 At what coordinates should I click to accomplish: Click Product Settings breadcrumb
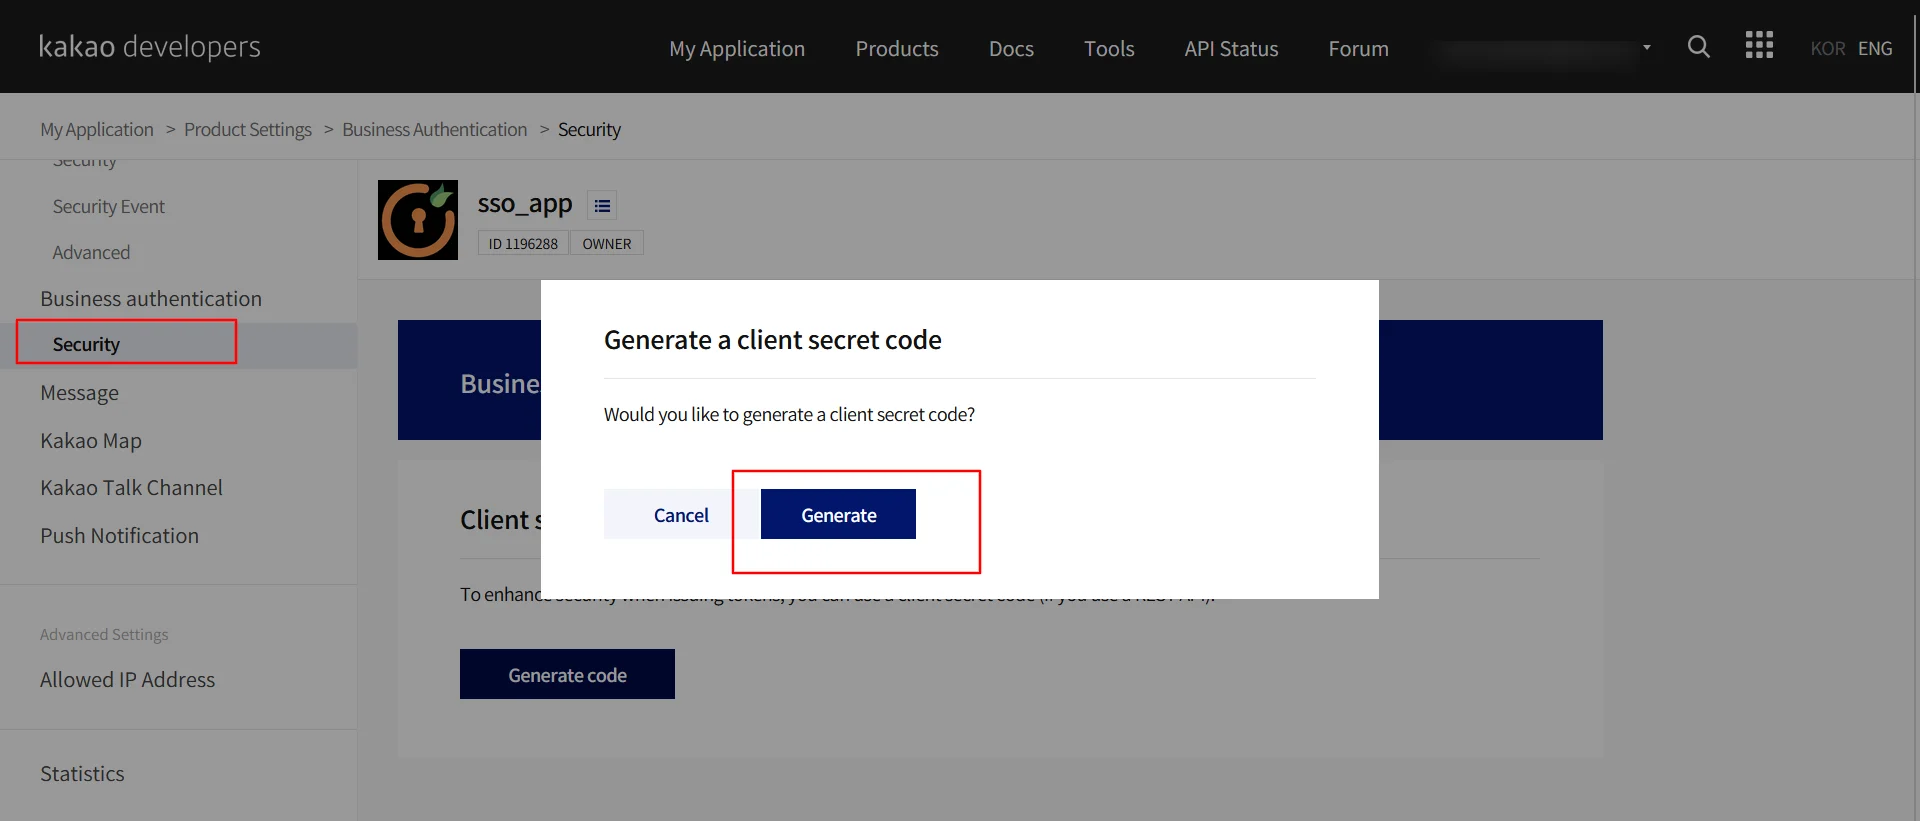coord(248,130)
